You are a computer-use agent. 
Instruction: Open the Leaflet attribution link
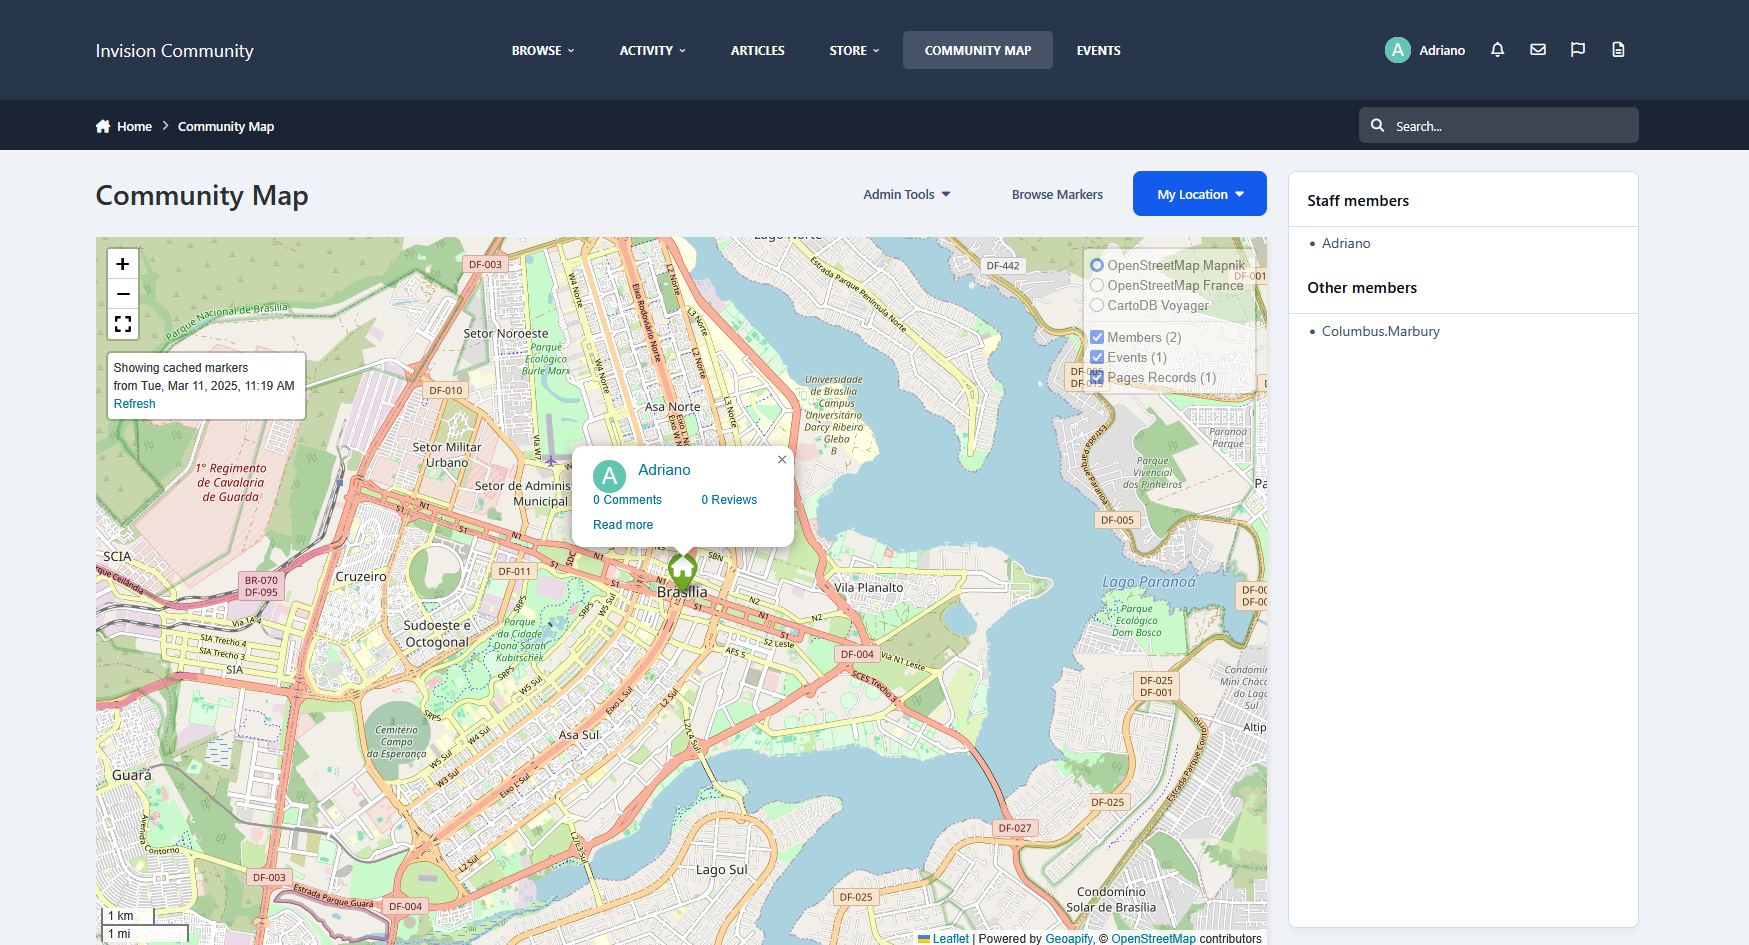(x=950, y=938)
